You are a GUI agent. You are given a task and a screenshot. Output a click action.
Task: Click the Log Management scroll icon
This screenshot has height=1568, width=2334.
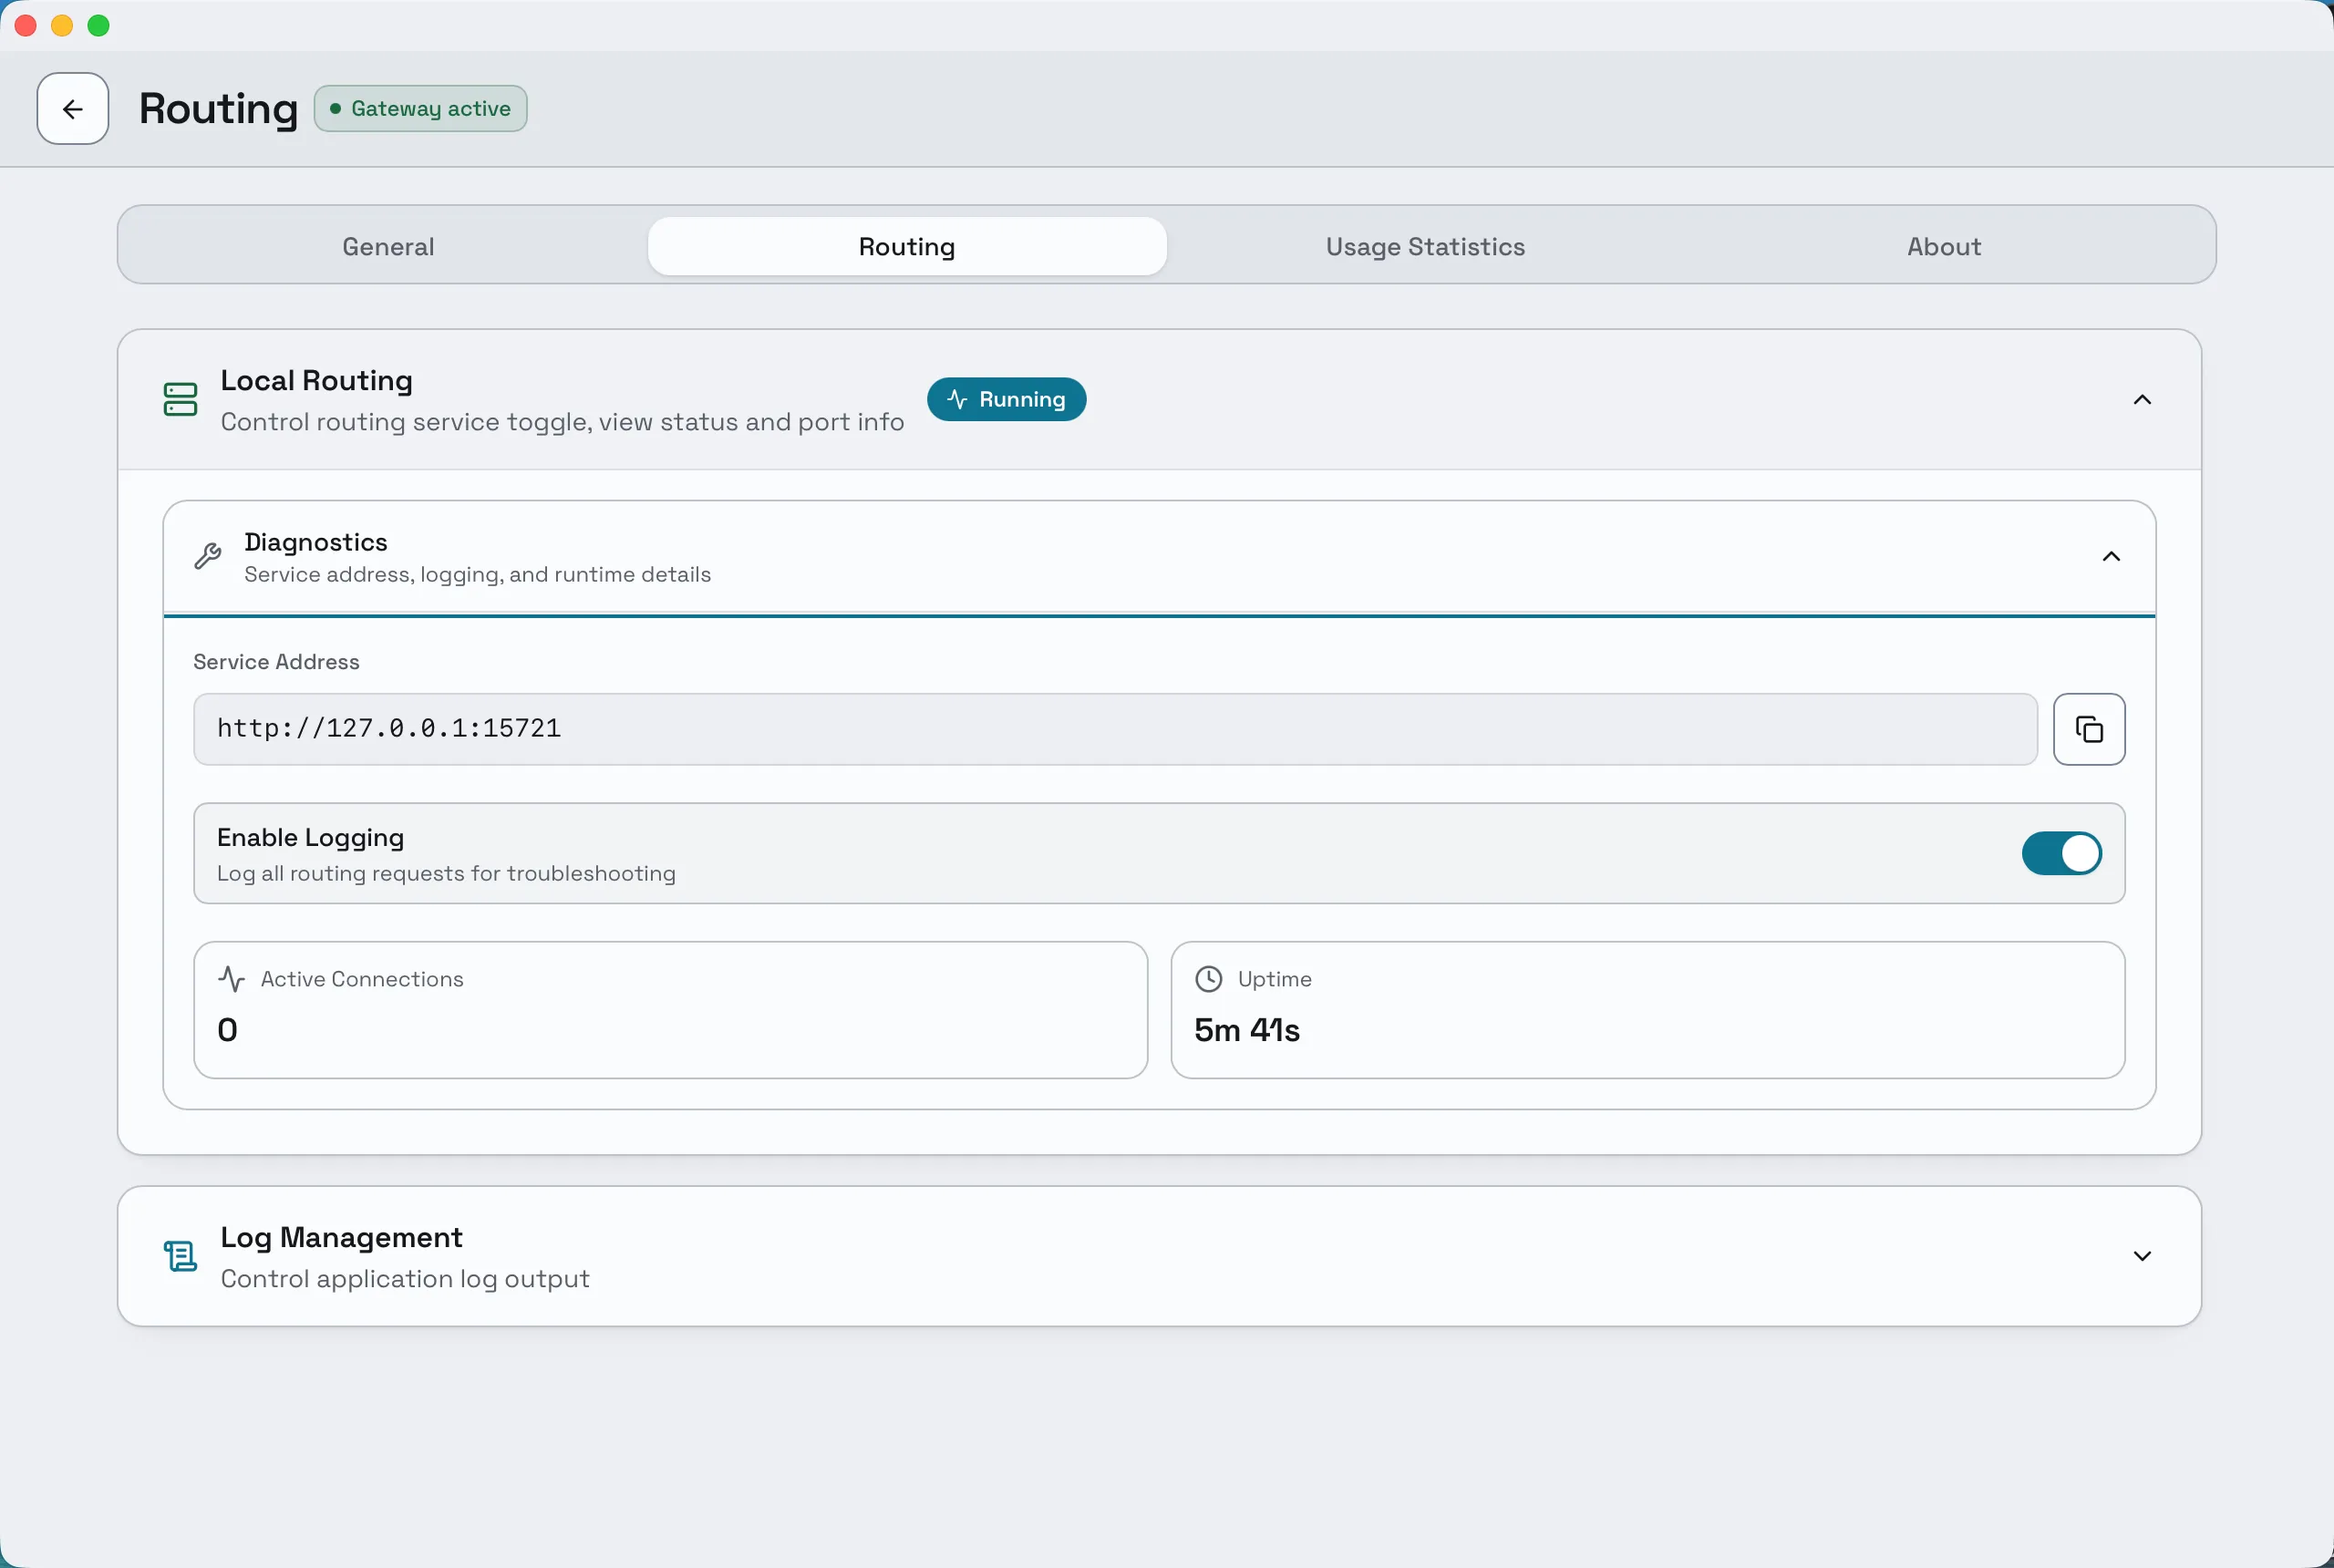click(x=180, y=1256)
